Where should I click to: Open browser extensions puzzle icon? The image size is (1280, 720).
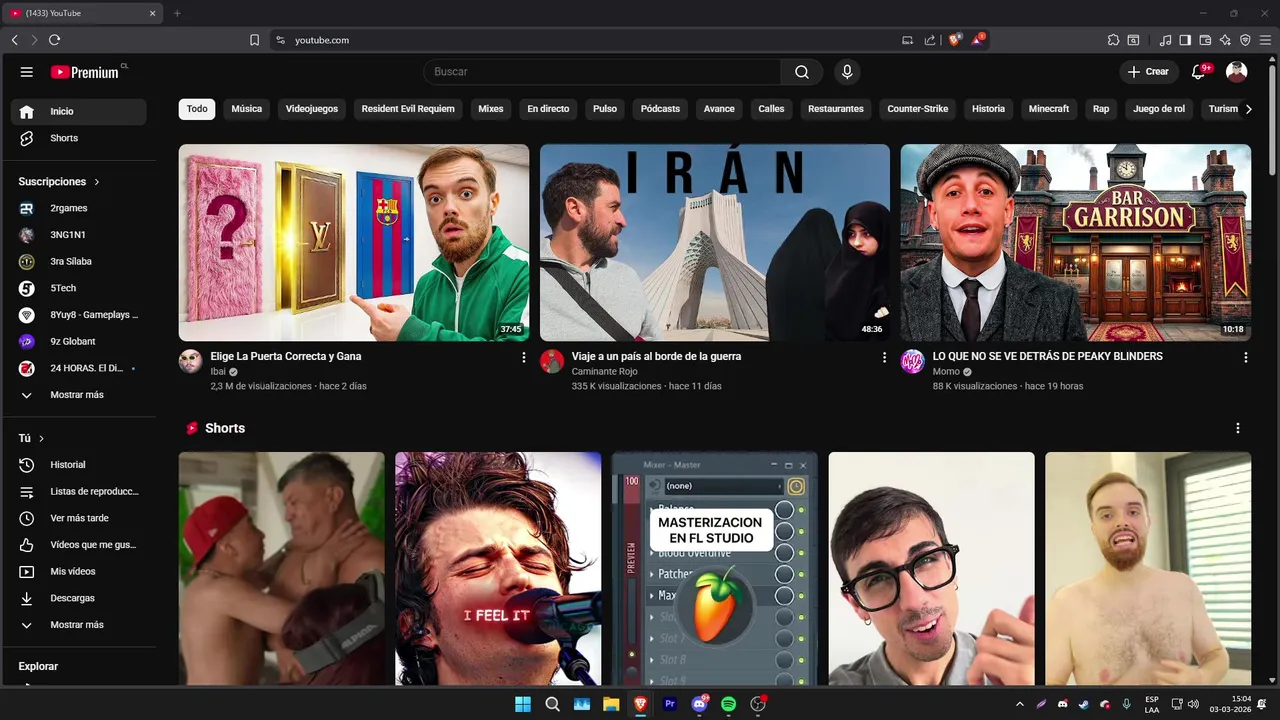click(1113, 40)
